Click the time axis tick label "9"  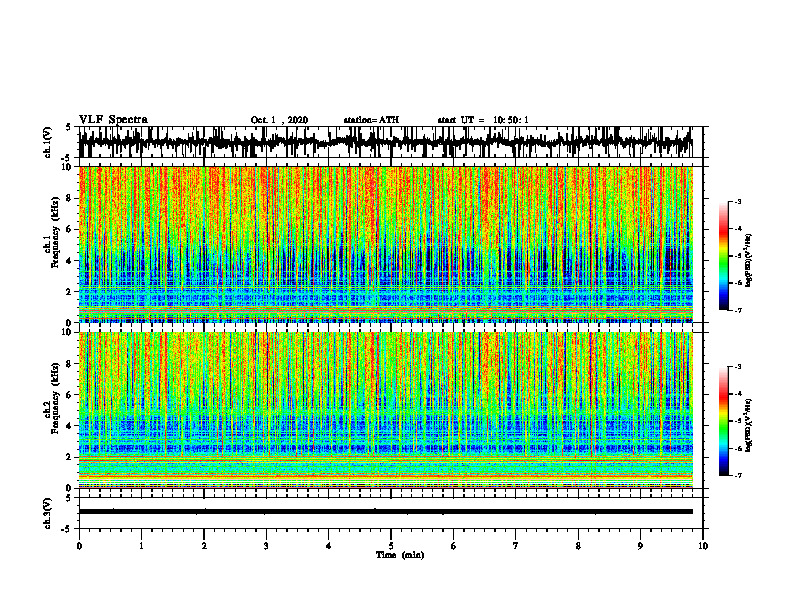[640, 546]
